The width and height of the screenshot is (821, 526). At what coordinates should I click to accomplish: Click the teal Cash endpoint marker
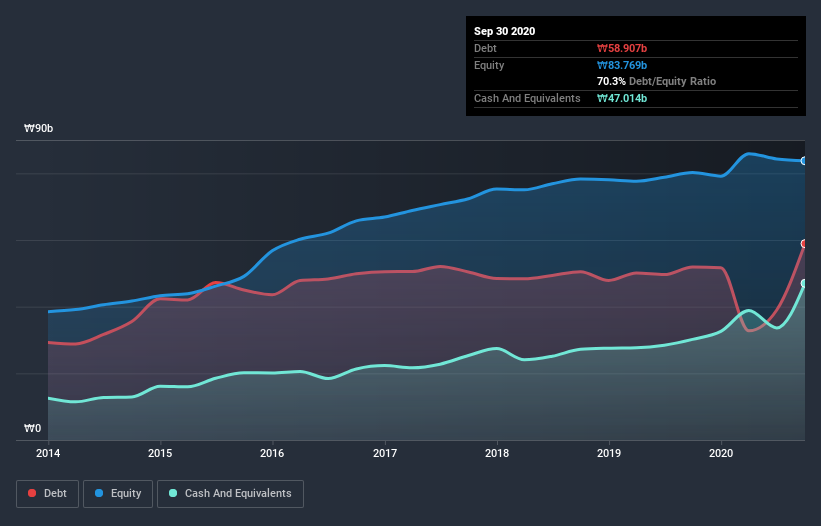(x=804, y=283)
